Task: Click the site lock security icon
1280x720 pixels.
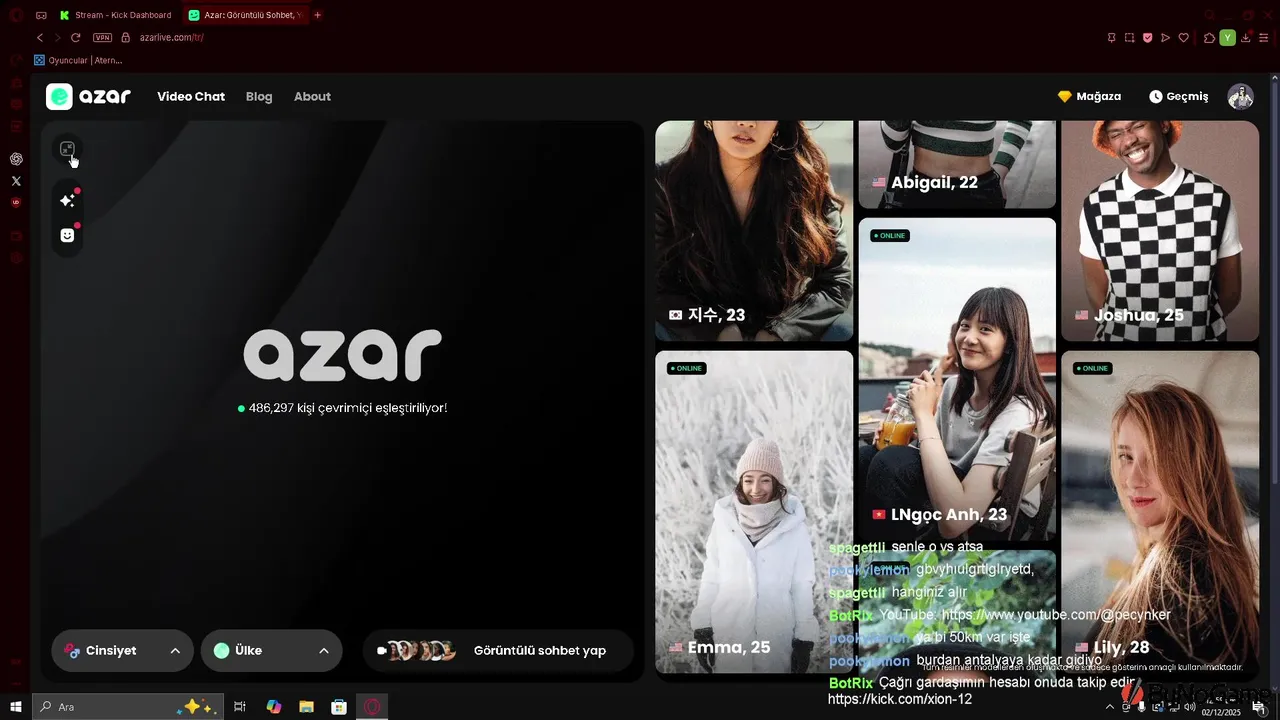Action: [126, 38]
